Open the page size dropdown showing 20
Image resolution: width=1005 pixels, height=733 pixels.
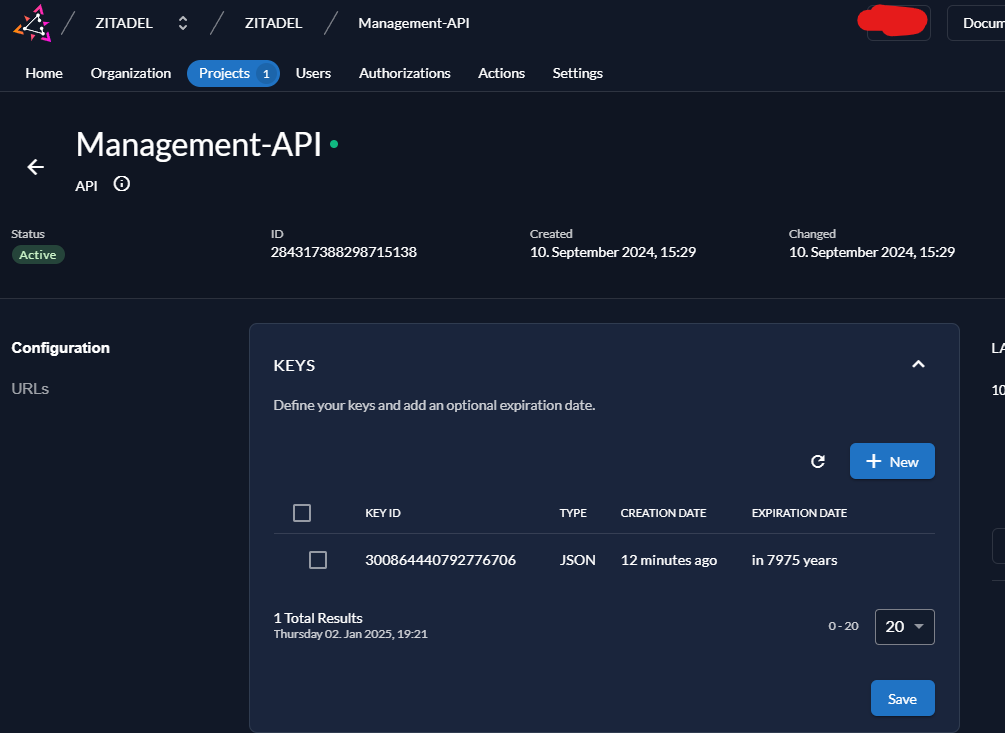[x=904, y=627]
